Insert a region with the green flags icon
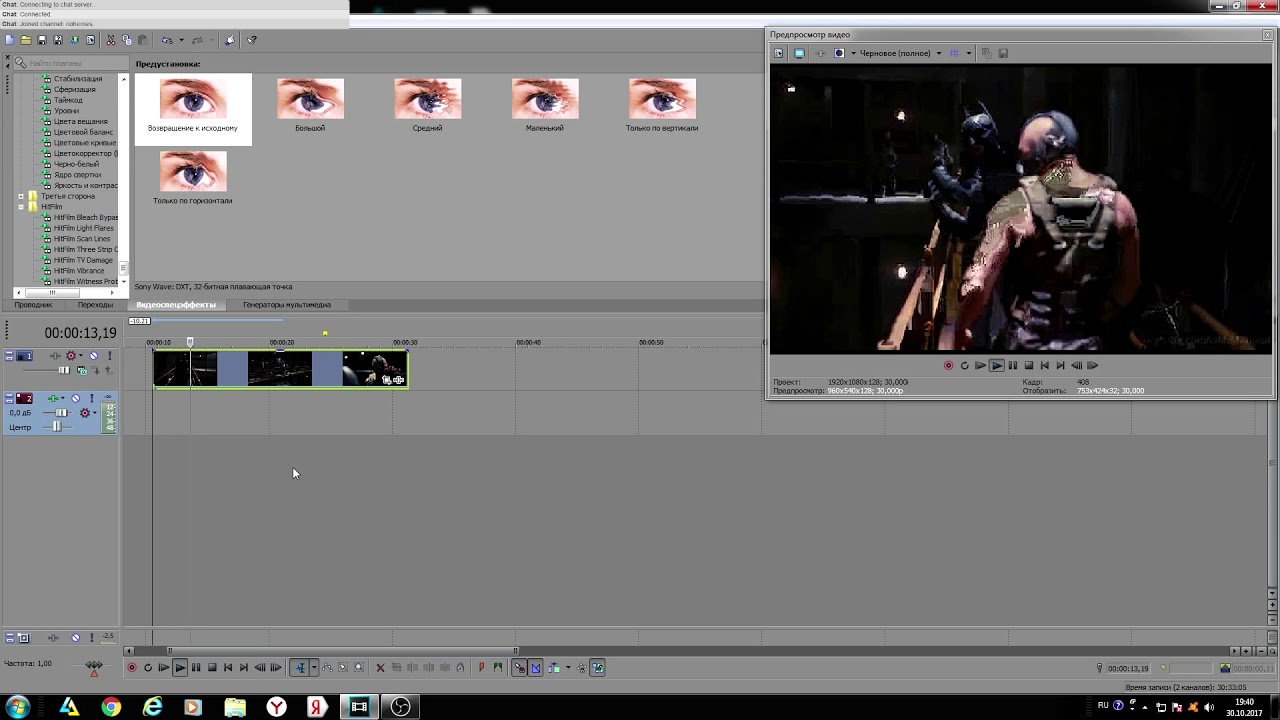 click(497, 668)
